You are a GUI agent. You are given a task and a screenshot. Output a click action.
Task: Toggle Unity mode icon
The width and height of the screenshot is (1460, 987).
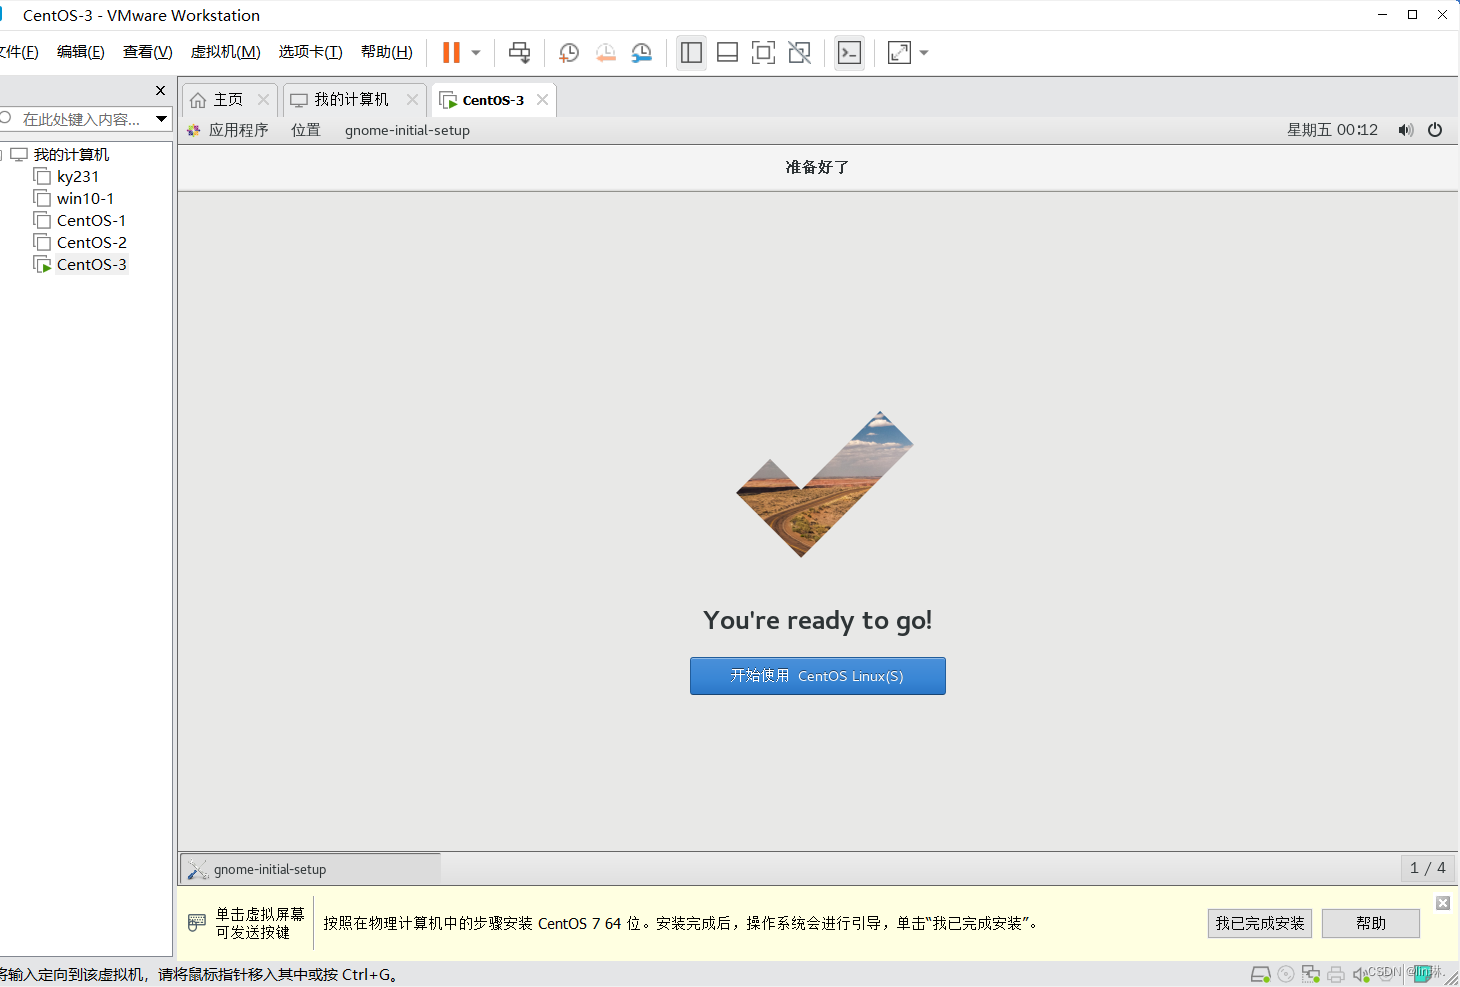(x=800, y=52)
